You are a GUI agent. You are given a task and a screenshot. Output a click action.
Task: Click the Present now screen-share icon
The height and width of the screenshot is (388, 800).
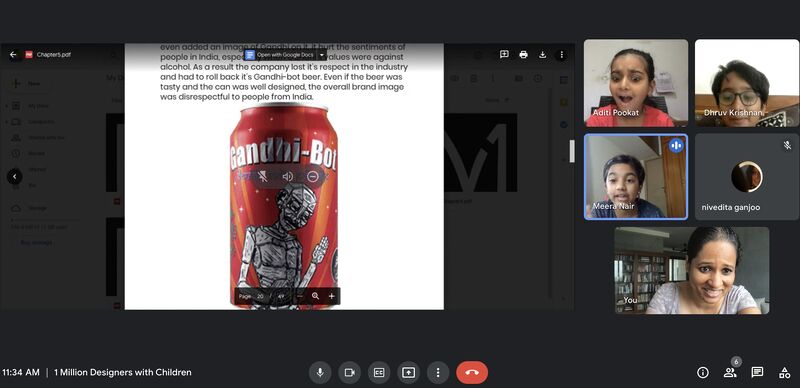coord(408,373)
